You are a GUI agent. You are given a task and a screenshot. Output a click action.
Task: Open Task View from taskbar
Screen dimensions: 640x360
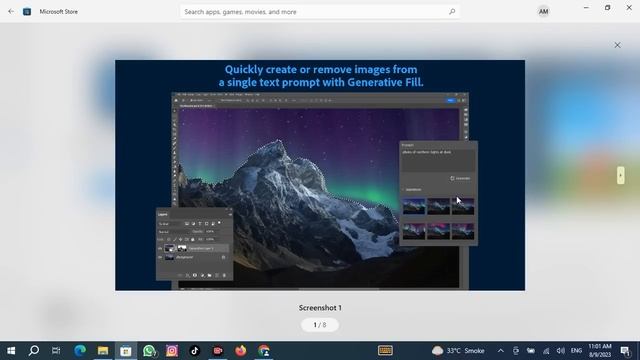coord(56,351)
